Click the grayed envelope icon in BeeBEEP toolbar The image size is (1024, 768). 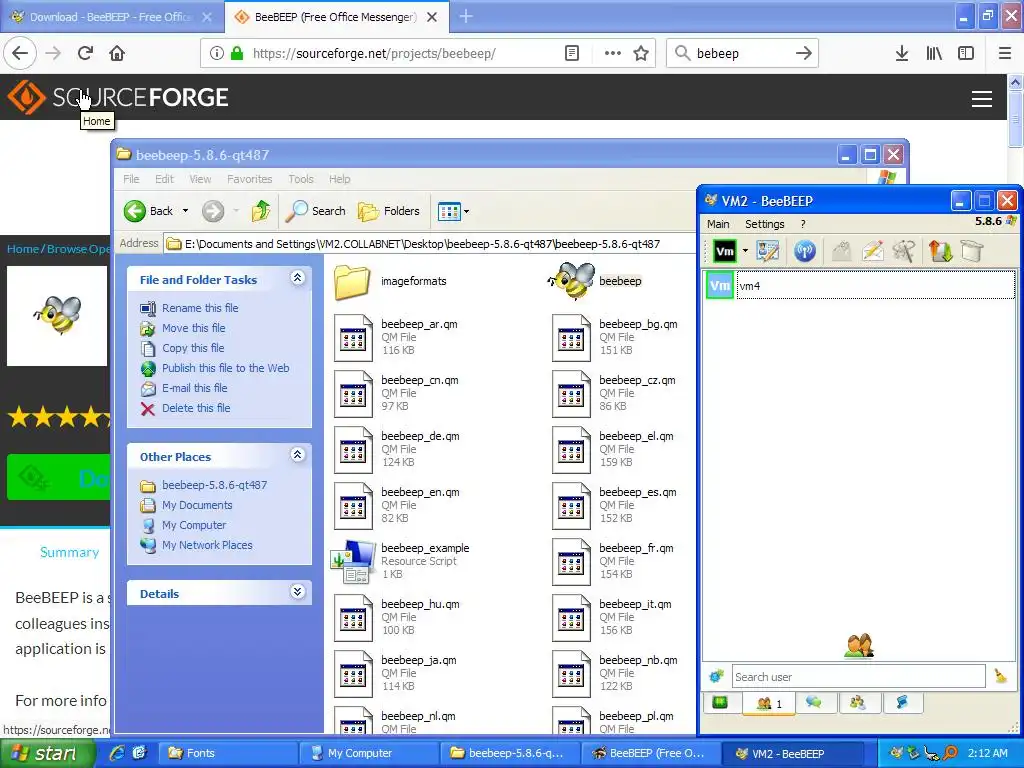(842, 251)
